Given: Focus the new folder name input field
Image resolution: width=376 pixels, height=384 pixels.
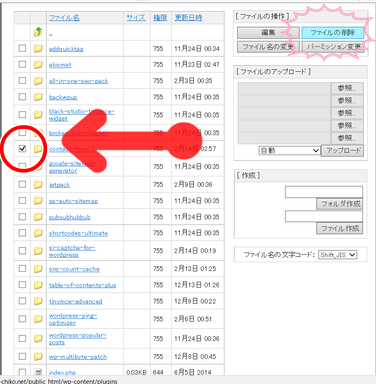Looking at the screenshot, I should point(324,192).
